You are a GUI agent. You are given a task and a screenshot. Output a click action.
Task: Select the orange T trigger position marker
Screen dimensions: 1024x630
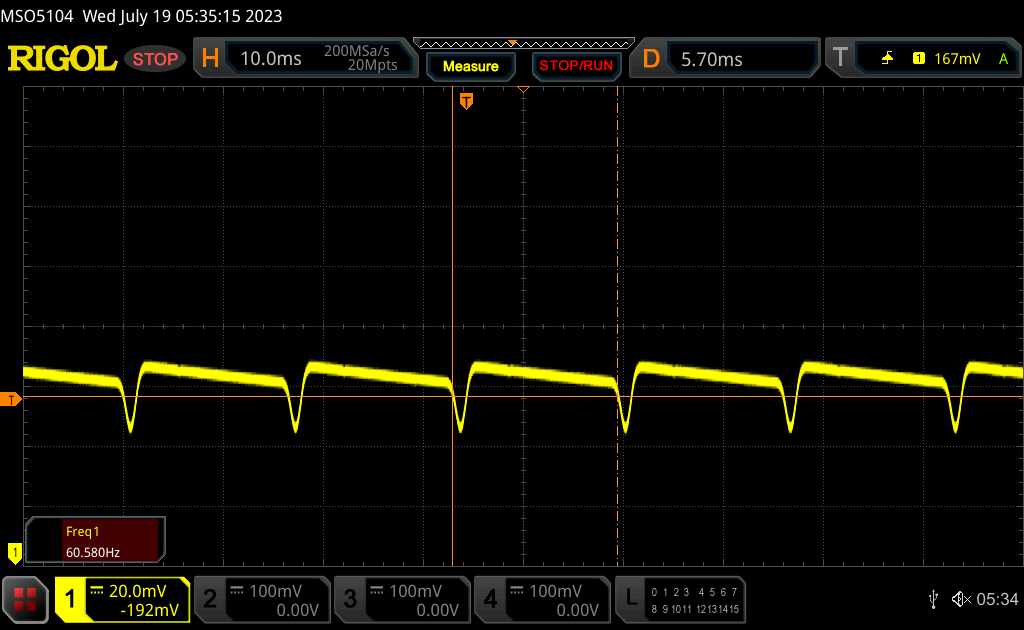point(466,101)
